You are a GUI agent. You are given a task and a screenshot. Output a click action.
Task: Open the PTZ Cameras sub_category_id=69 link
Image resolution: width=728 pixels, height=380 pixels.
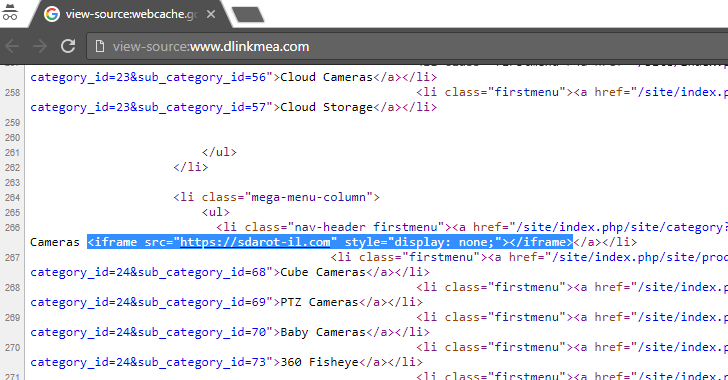tap(148, 302)
